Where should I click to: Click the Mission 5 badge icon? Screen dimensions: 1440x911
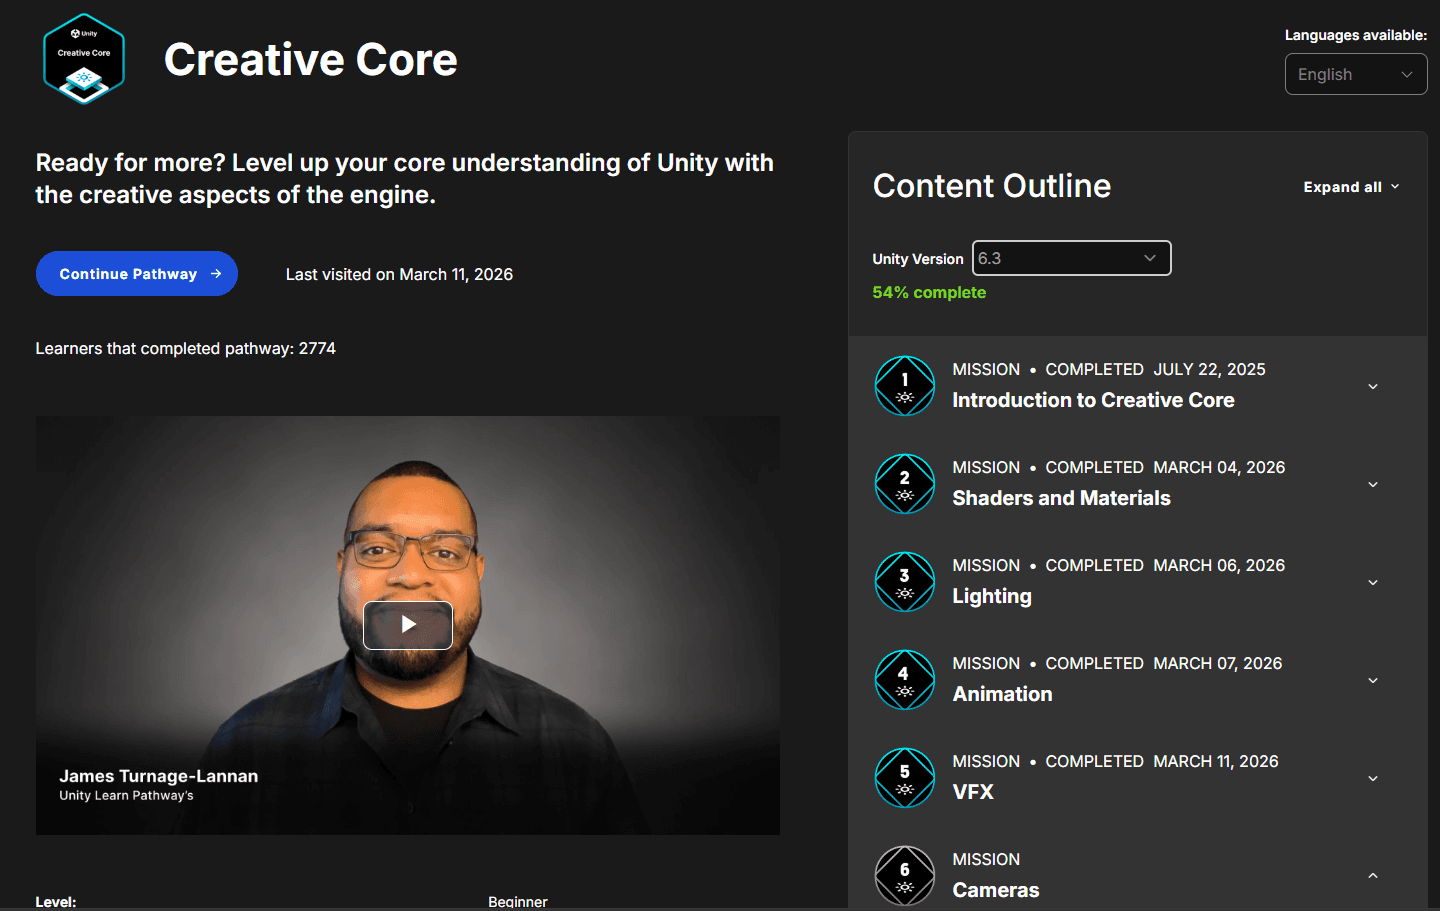coord(905,778)
